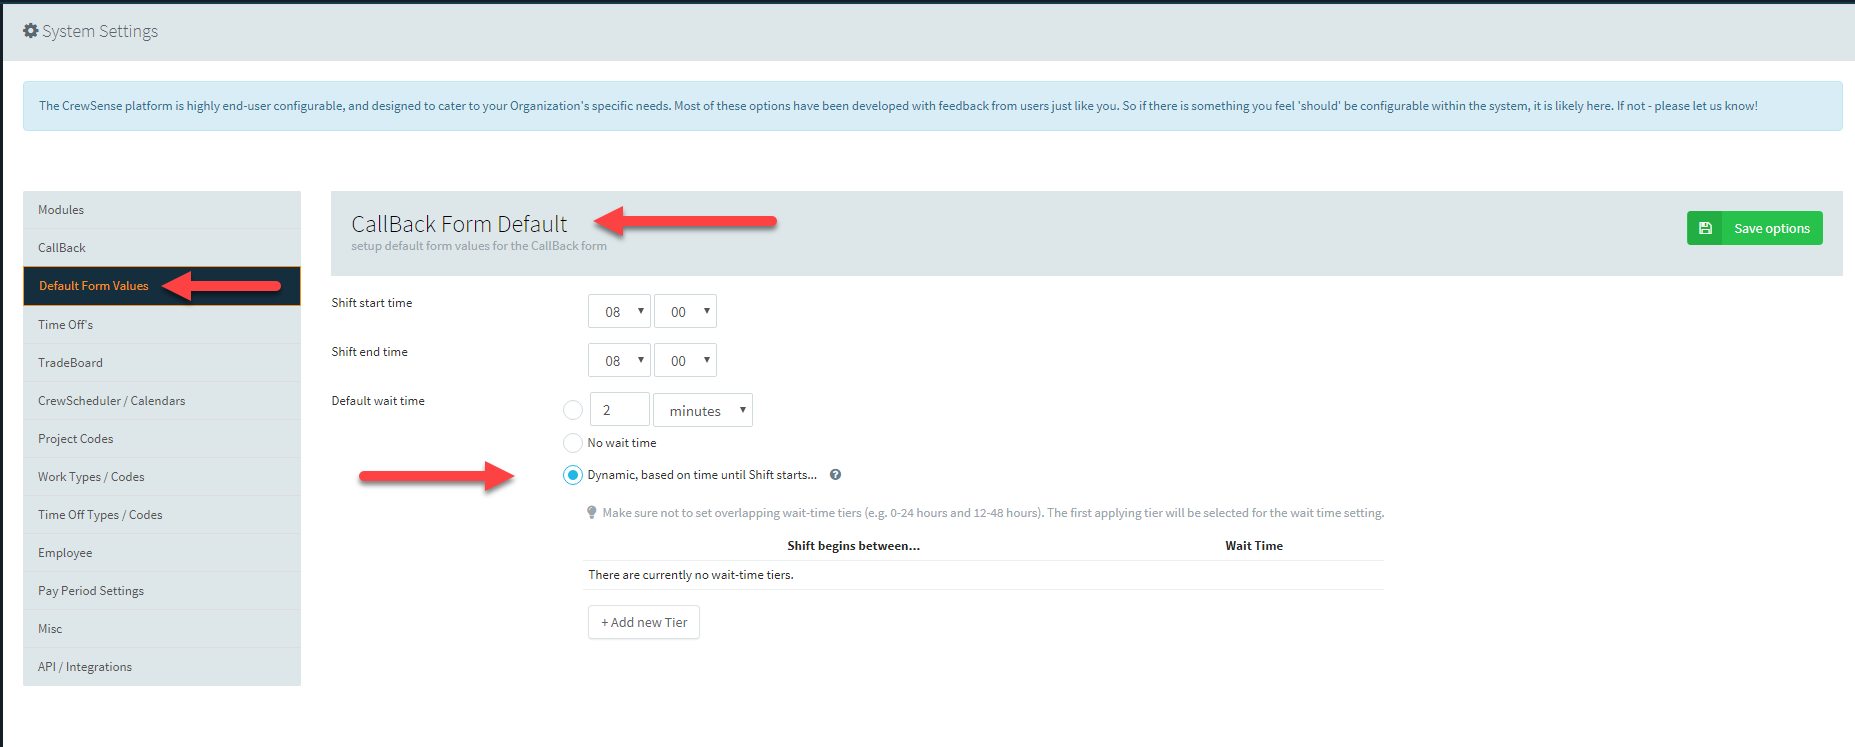Open CrewScheduler / Calendars settings
Image resolution: width=1855 pixels, height=747 pixels.
tap(162, 401)
